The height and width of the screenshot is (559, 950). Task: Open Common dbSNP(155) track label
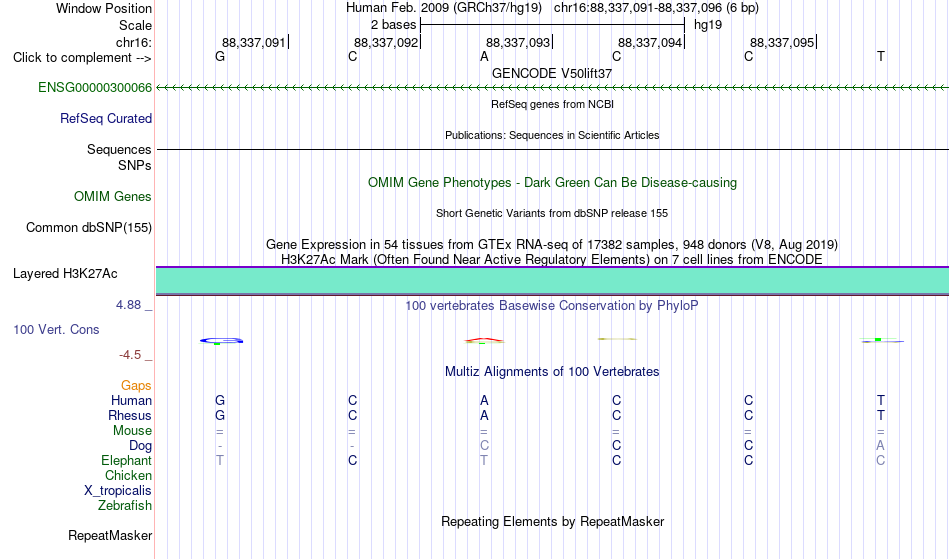click(x=89, y=228)
